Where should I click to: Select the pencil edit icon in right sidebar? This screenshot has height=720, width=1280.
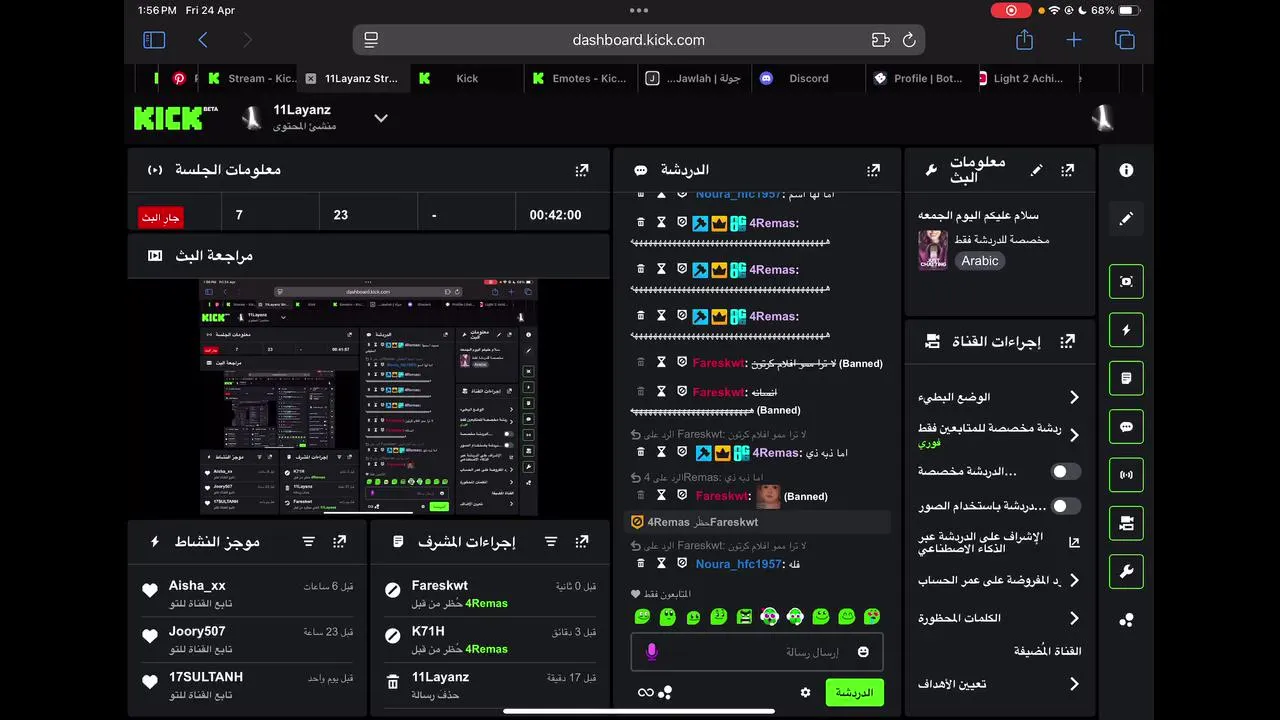[1126, 218]
